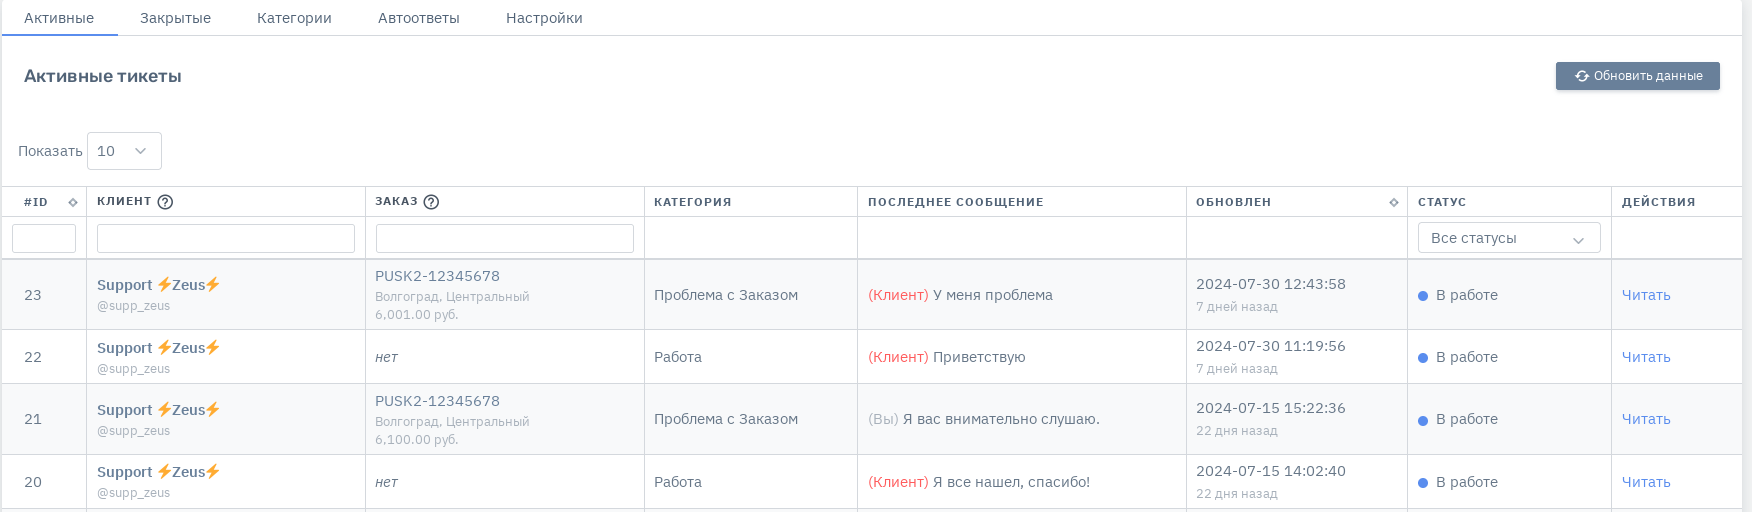Focus the КЛИЕНТ filter input field
The image size is (1752, 512).
point(226,238)
